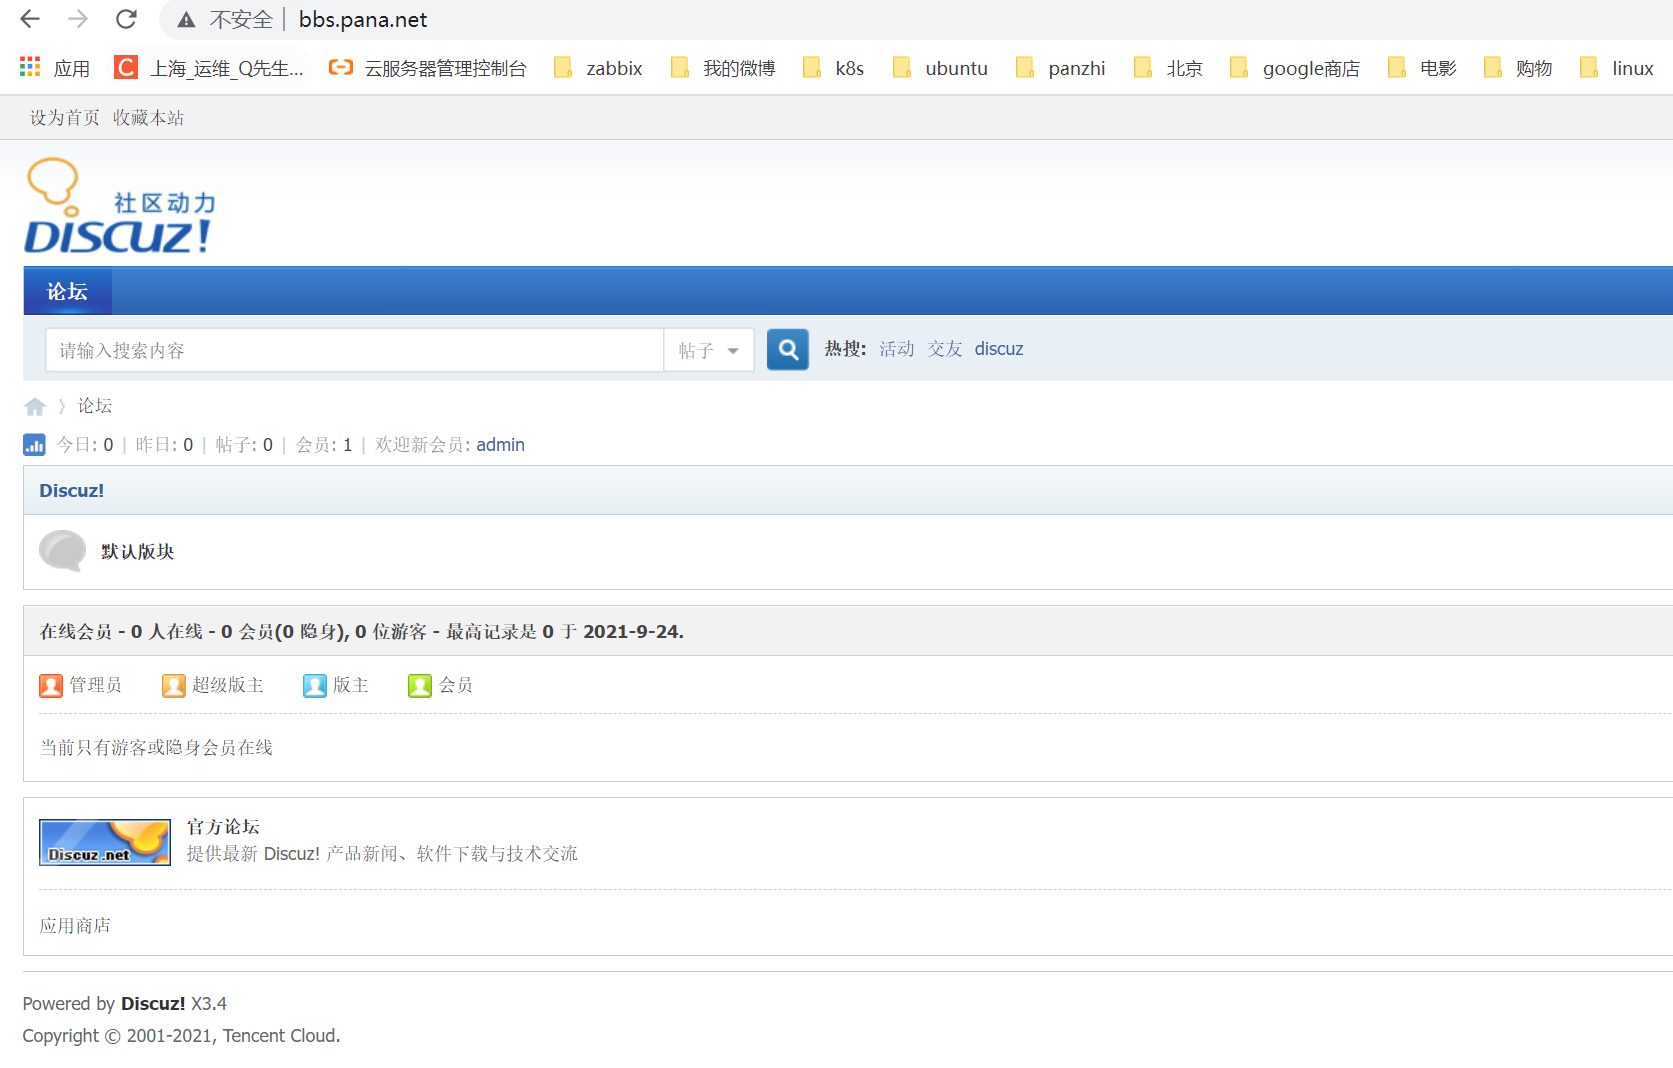Click the home icon in breadcrumb

pyautogui.click(x=35, y=406)
